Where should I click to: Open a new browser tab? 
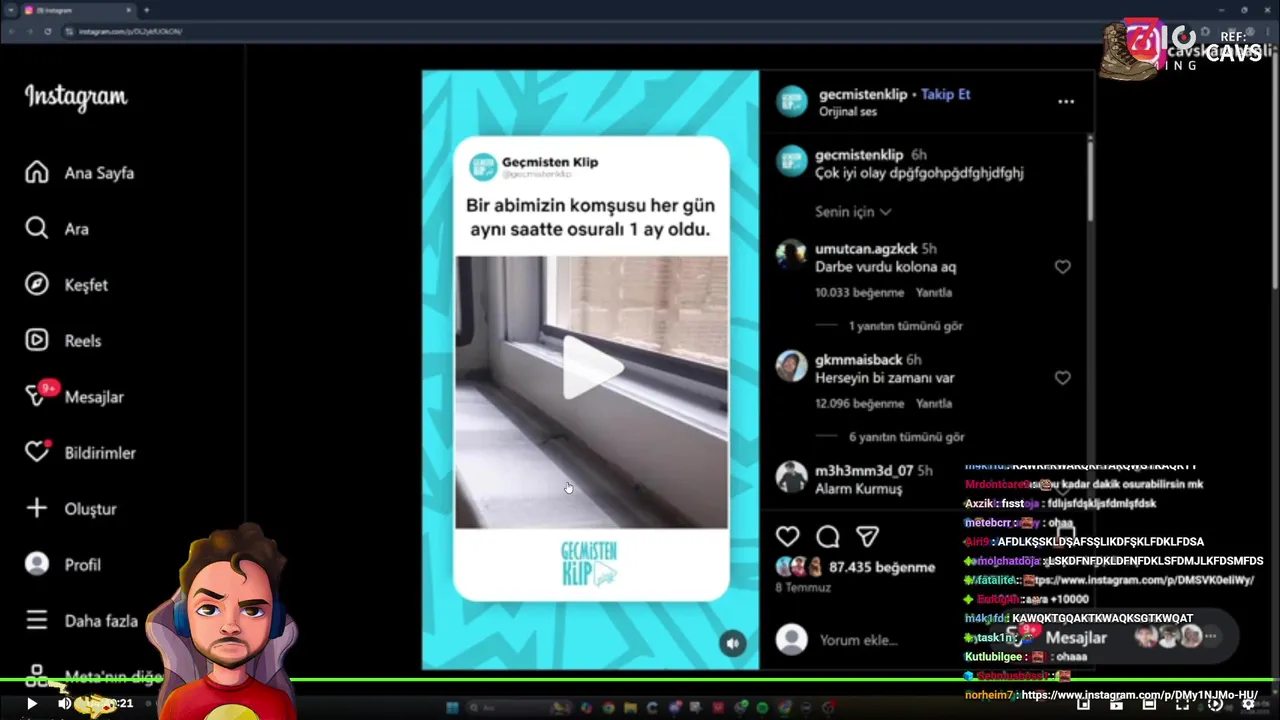tap(147, 10)
